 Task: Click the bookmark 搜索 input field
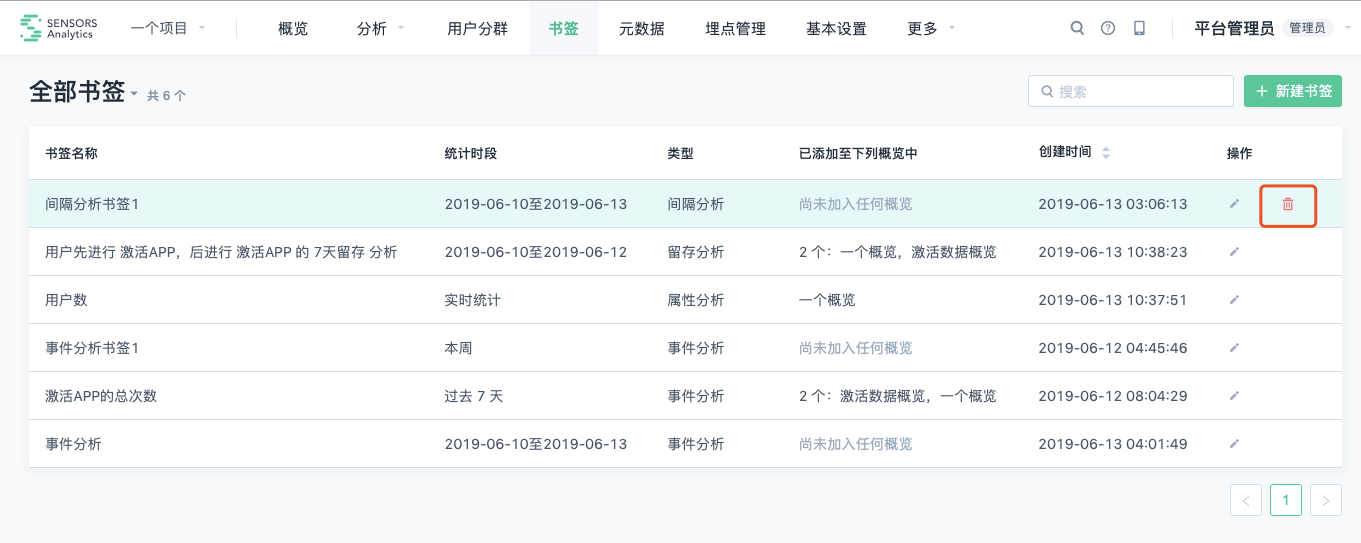coord(1131,91)
